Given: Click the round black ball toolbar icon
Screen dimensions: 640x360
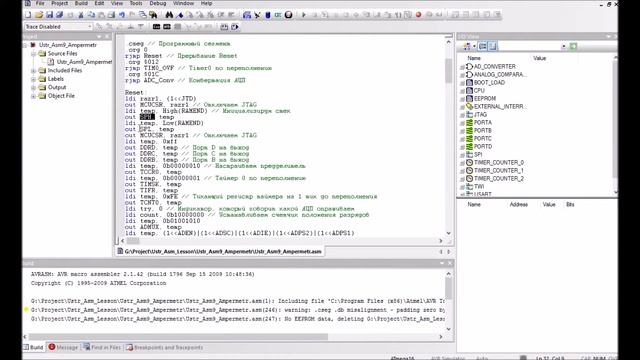Looking at the screenshot, I should click(x=289, y=15).
